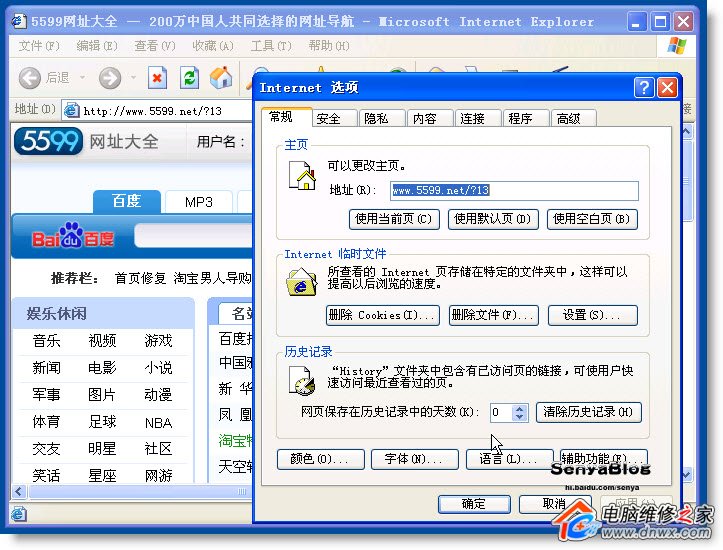Screen dimensions: 723x550
Task: Click the green Refresh toolbar icon
Action: pyautogui.click(x=189, y=78)
